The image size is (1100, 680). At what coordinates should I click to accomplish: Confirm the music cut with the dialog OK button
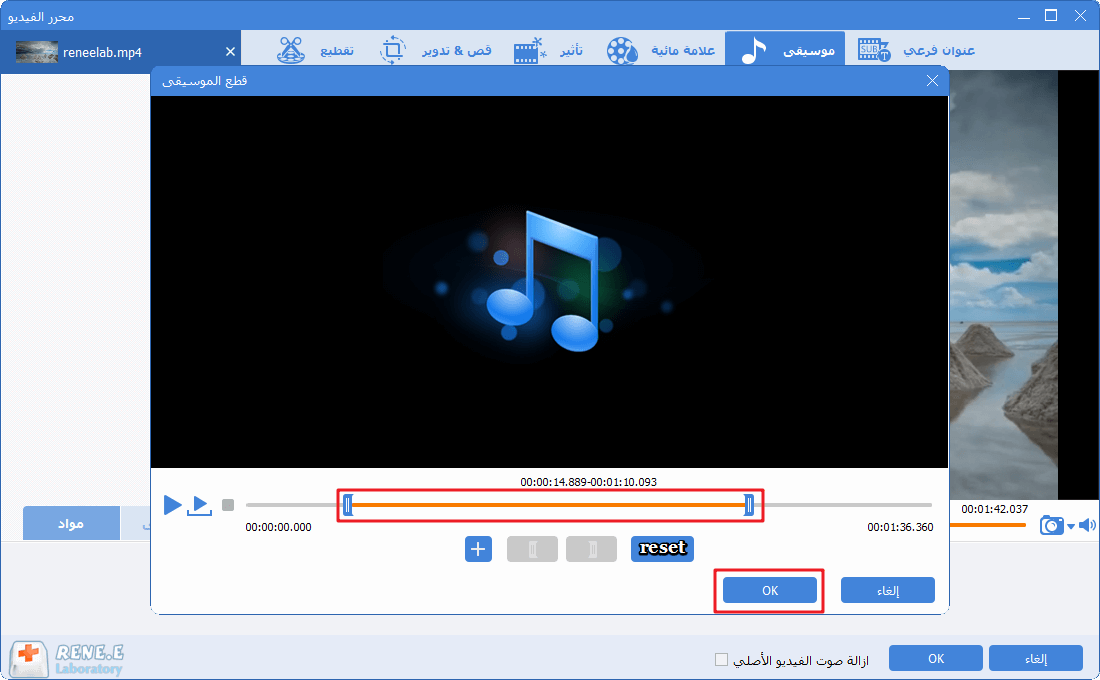770,590
